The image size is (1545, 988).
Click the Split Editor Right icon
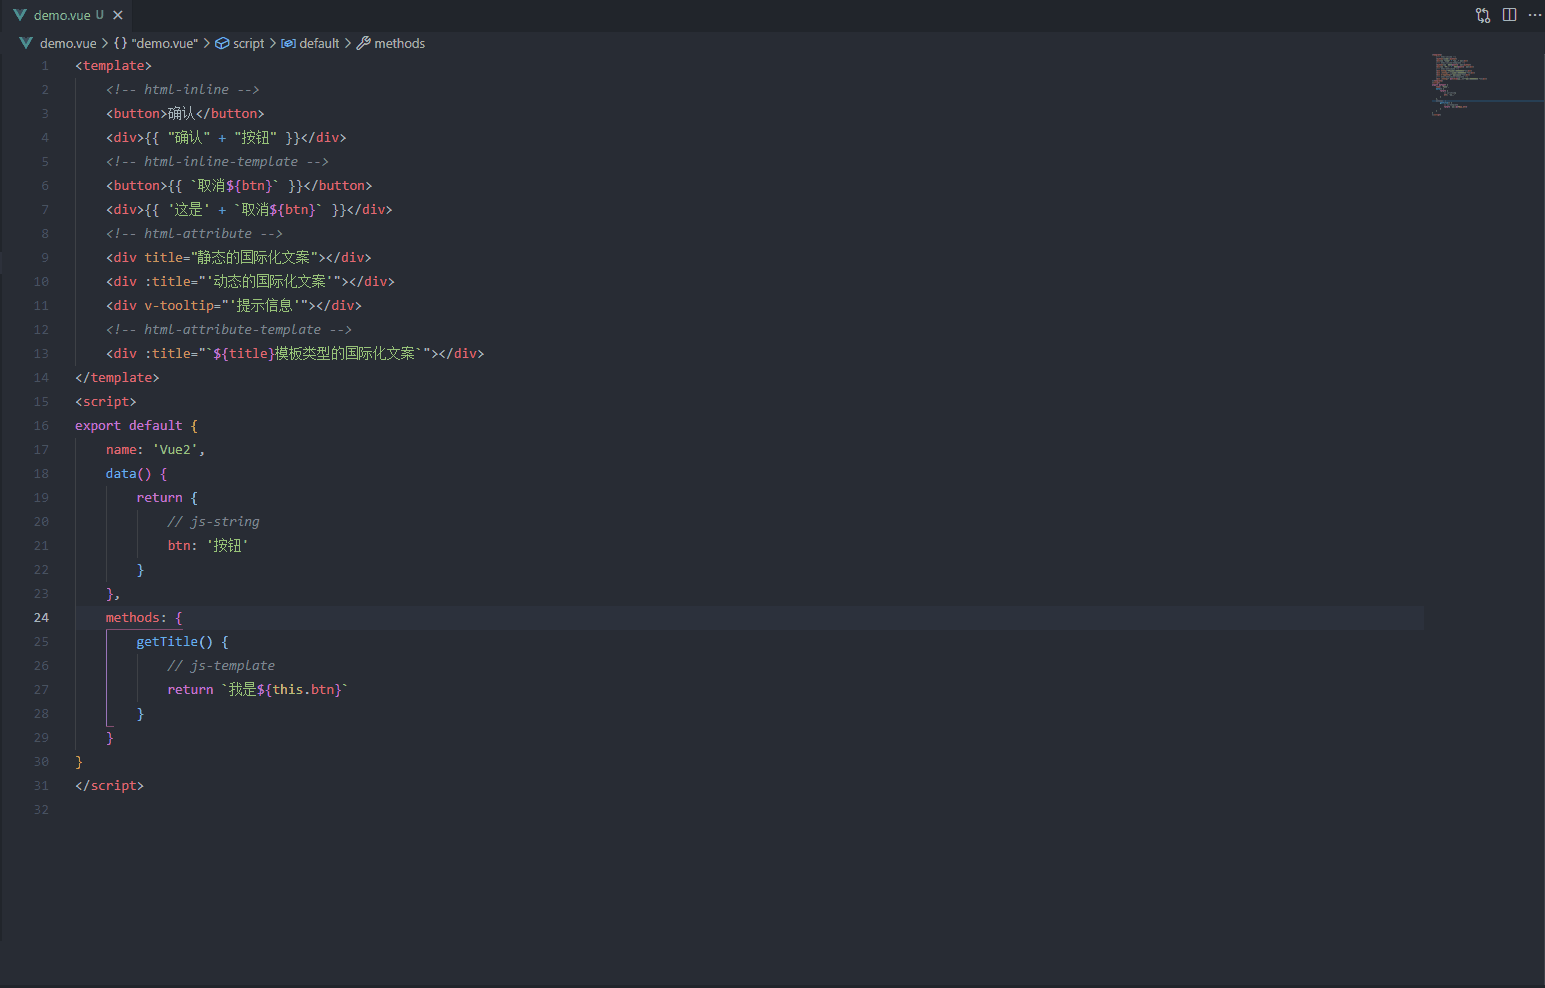tap(1509, 14)
